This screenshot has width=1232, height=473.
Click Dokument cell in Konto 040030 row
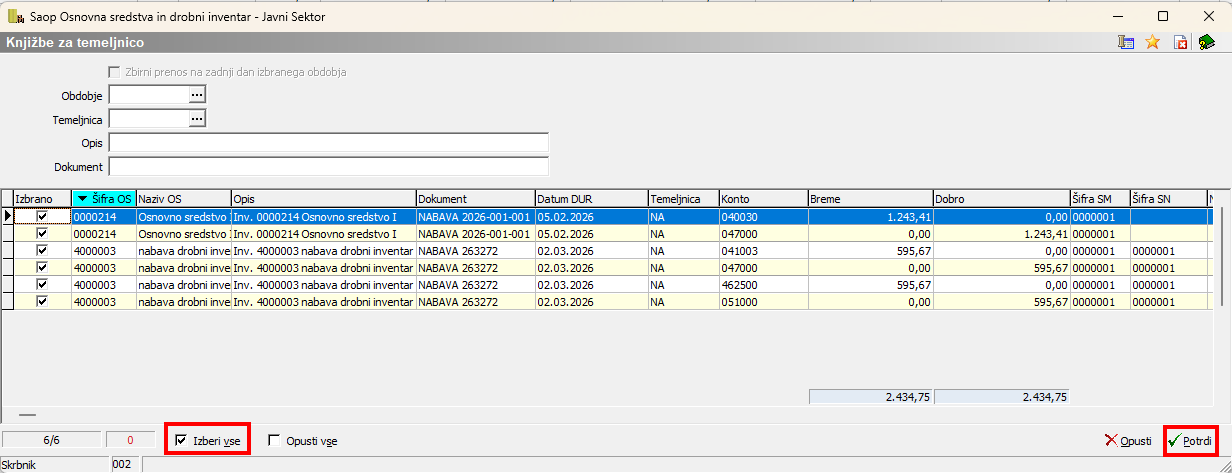(475, 216)
